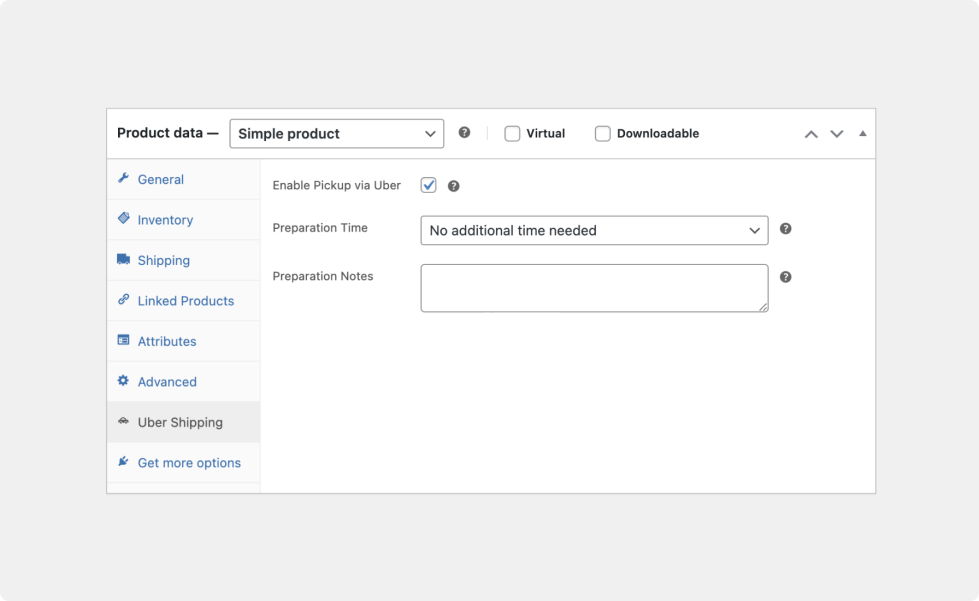Click the wrench icon for General
This screenshot has width=979, height=601.
coord(123,179)
